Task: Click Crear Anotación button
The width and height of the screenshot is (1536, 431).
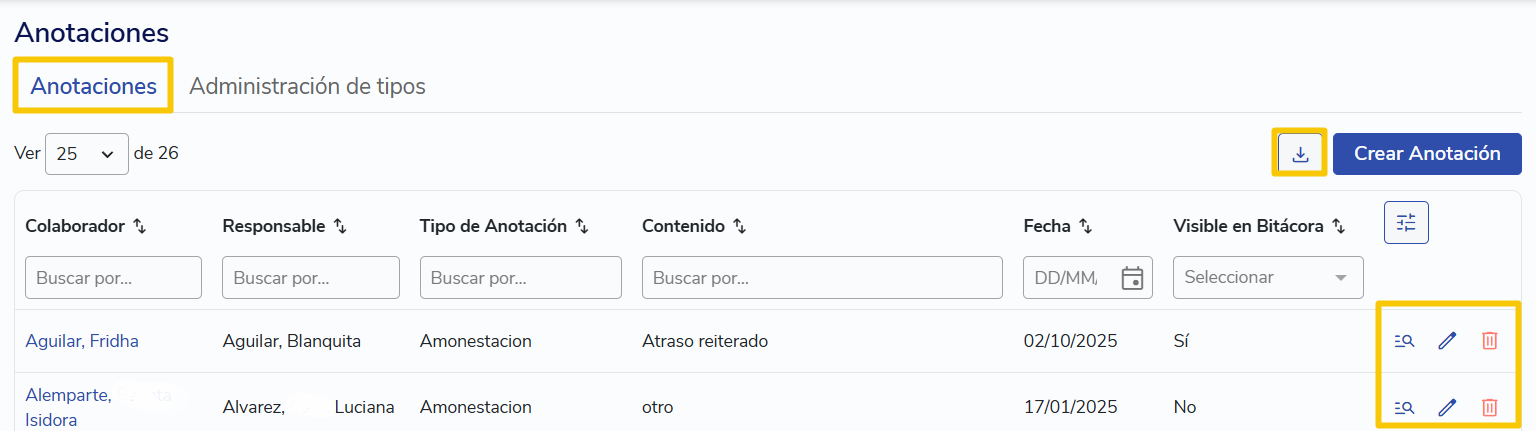Action: tap(1427, 154)
